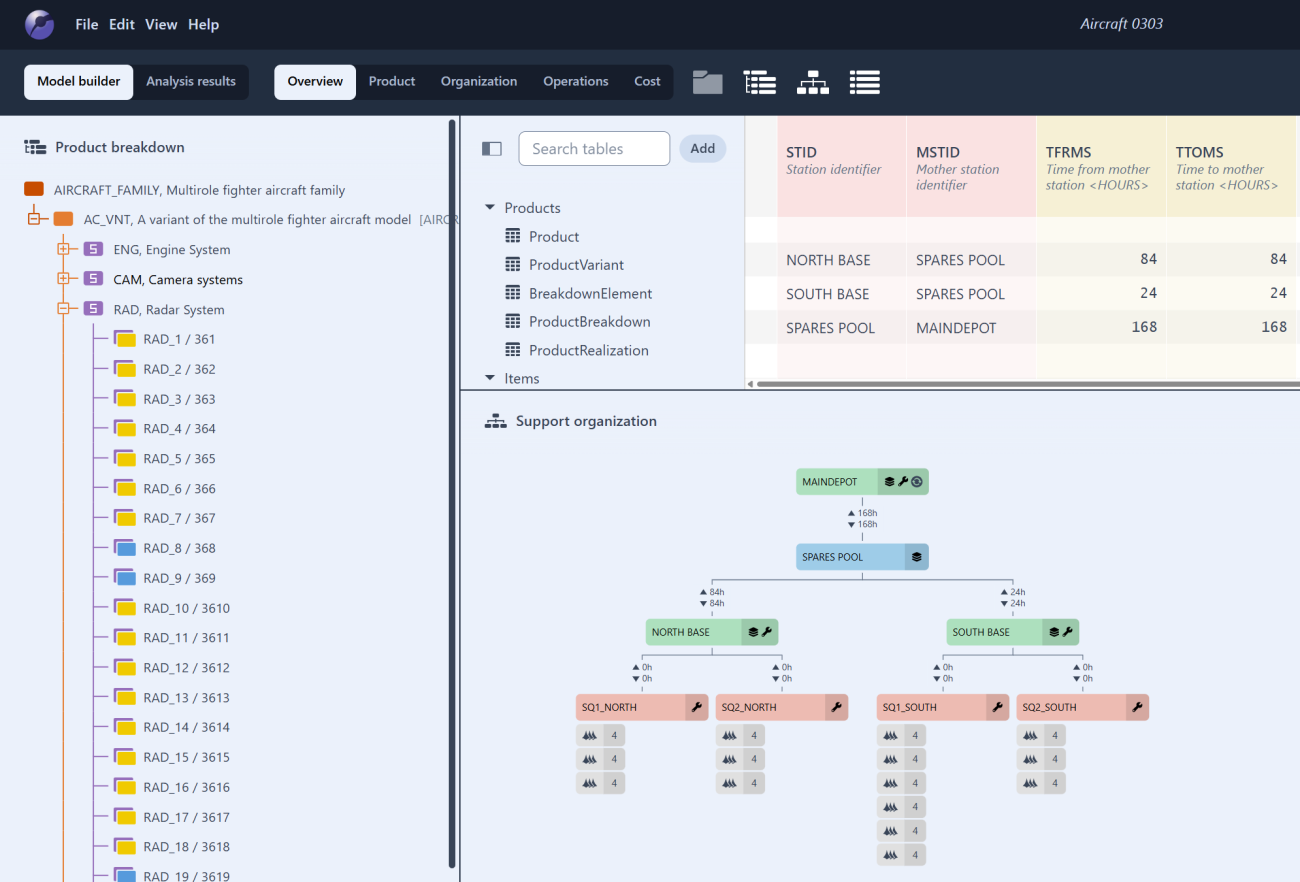Click the circular icon on the MAINDEPOT node

pyautogui.click(x=917, y=481)
